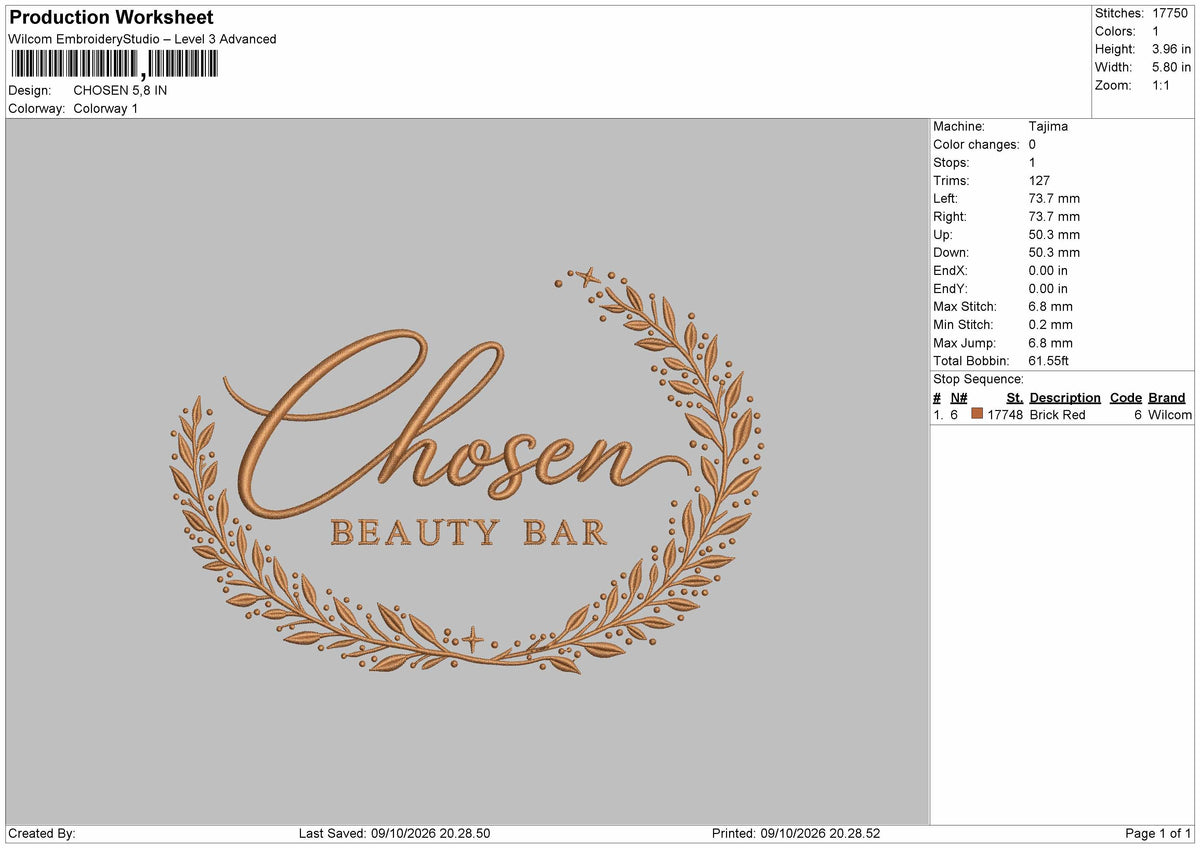Click the 'Stop Sequence:' heading
1200x848 pixels.
click(978, 379)
